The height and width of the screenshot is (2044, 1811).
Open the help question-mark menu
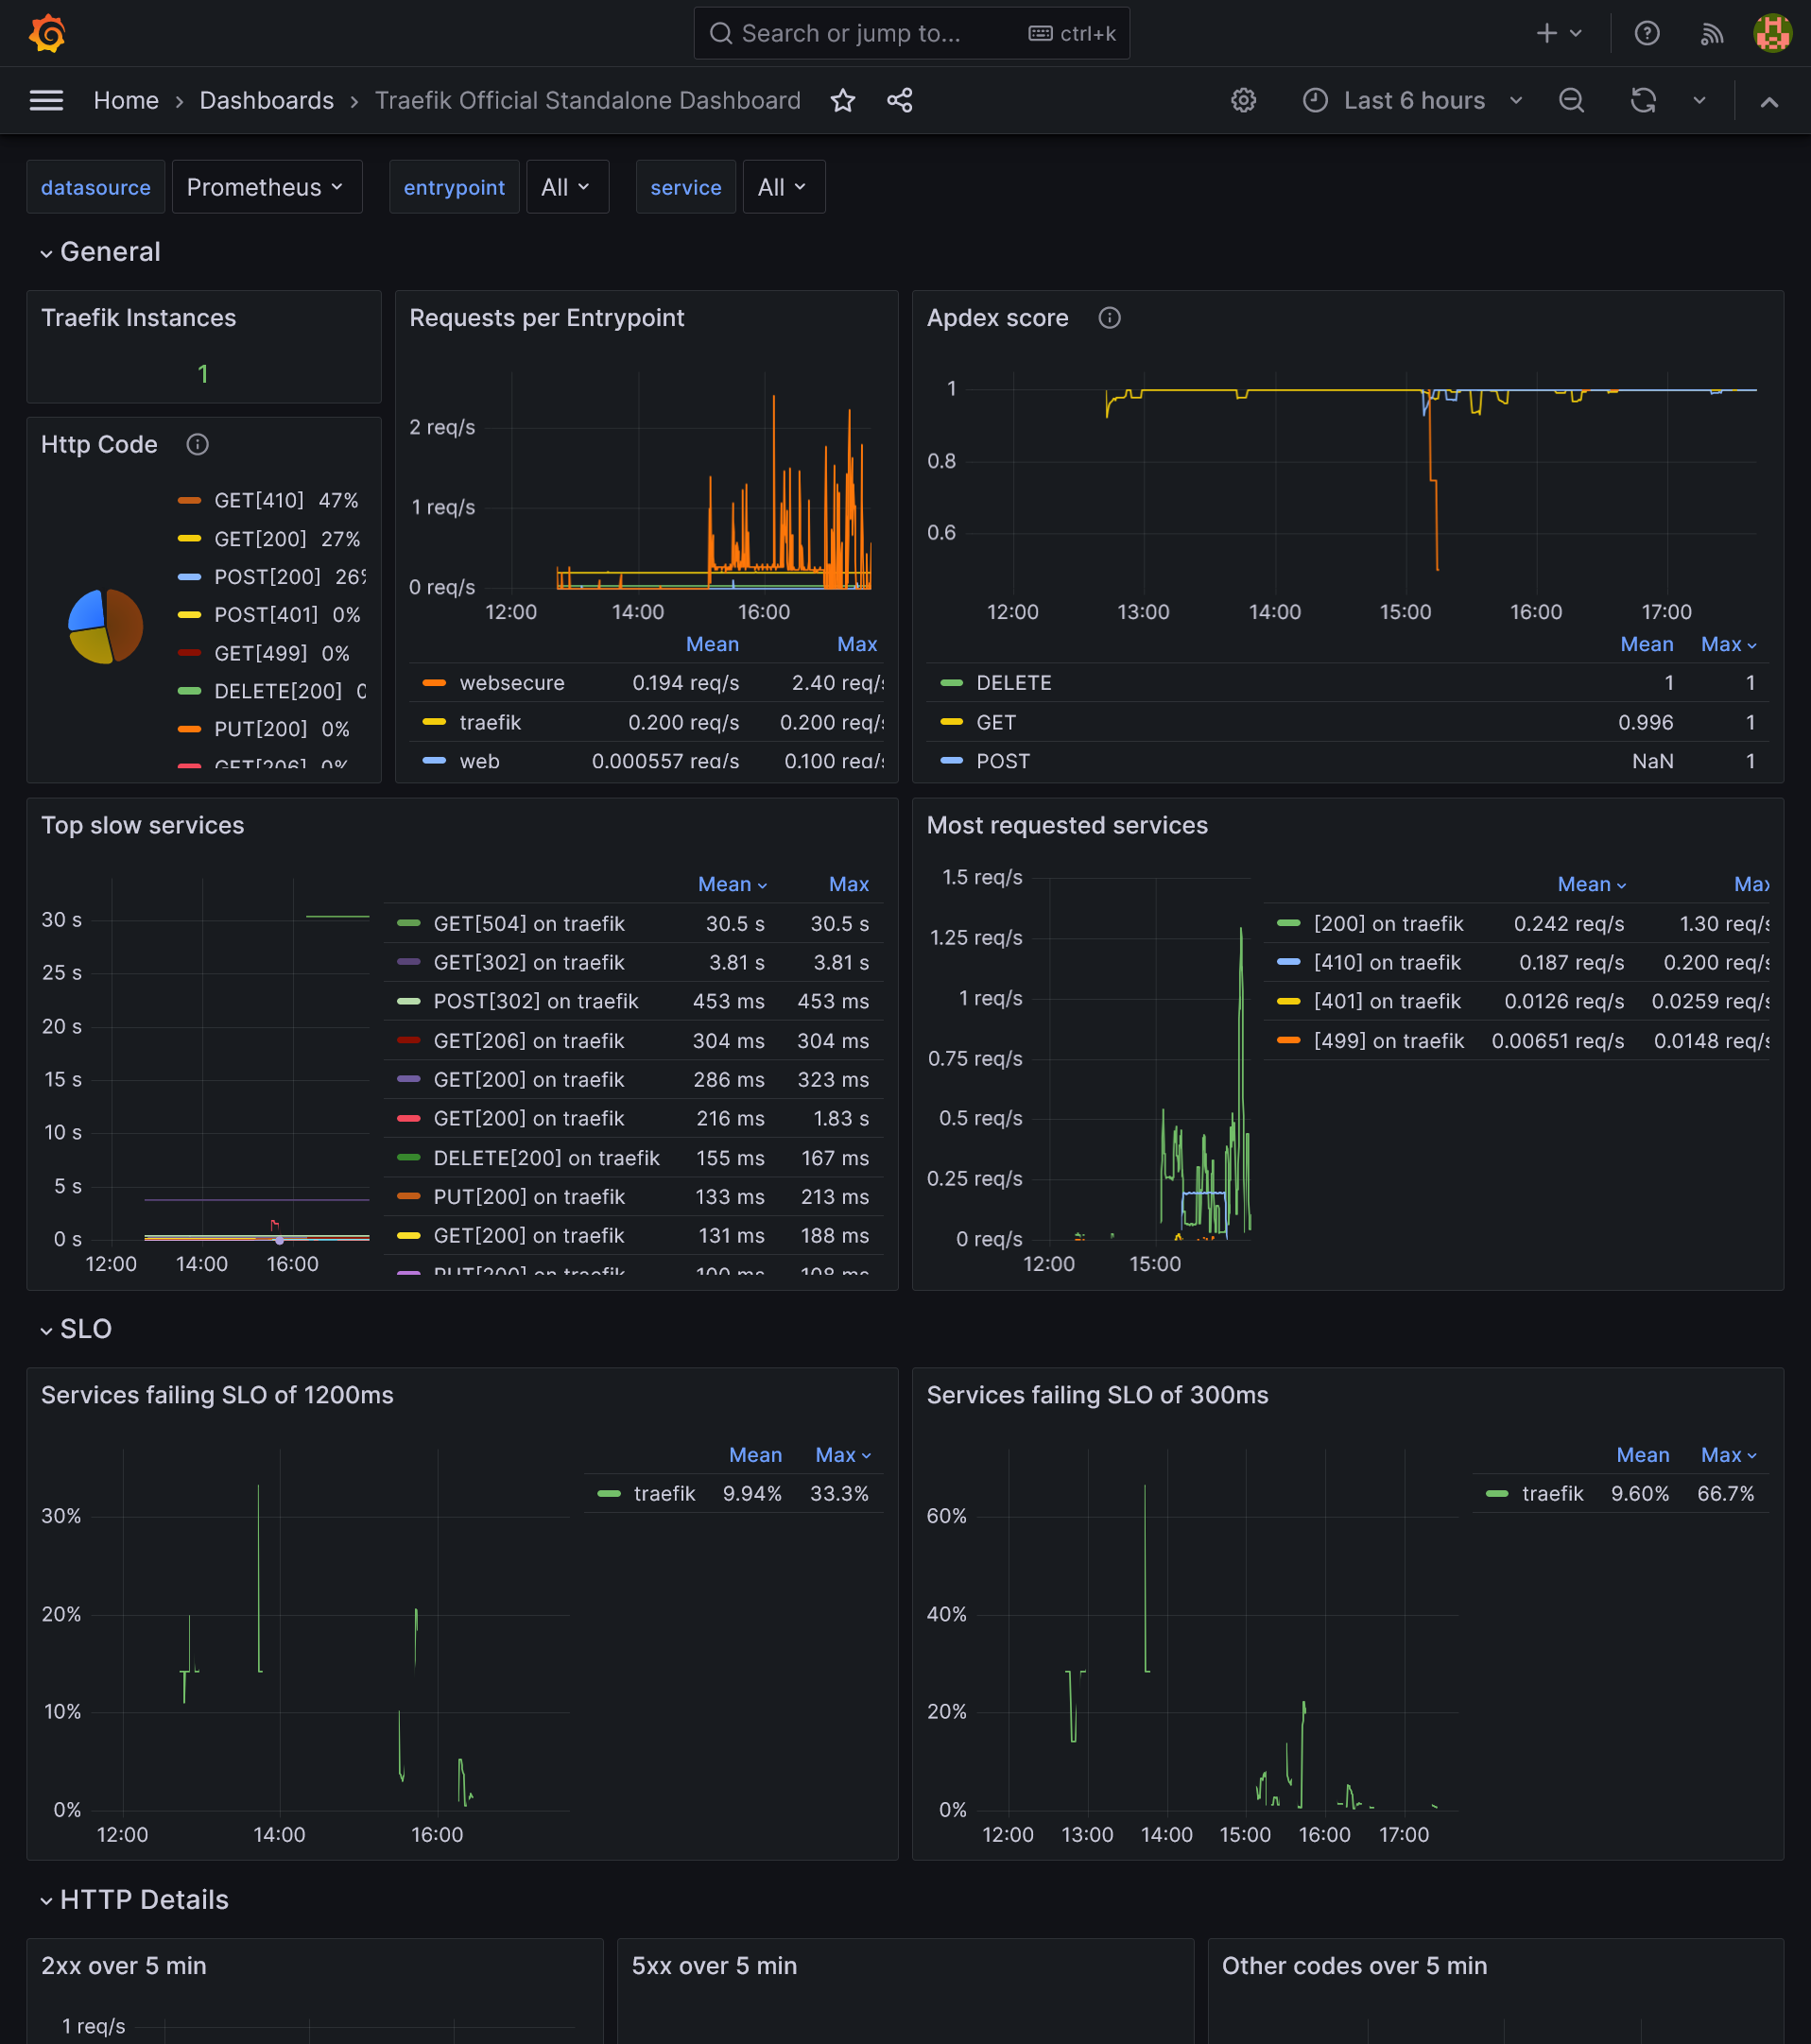(x=1646, y=33)
